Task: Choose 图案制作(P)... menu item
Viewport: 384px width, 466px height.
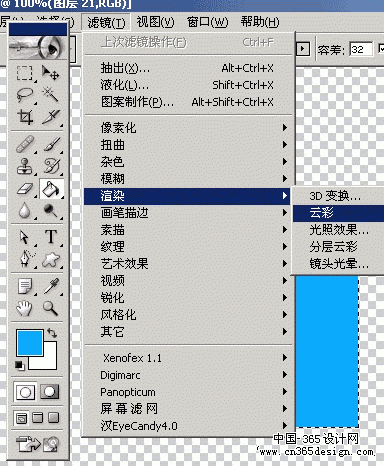Action: click(x=187, y=102)
